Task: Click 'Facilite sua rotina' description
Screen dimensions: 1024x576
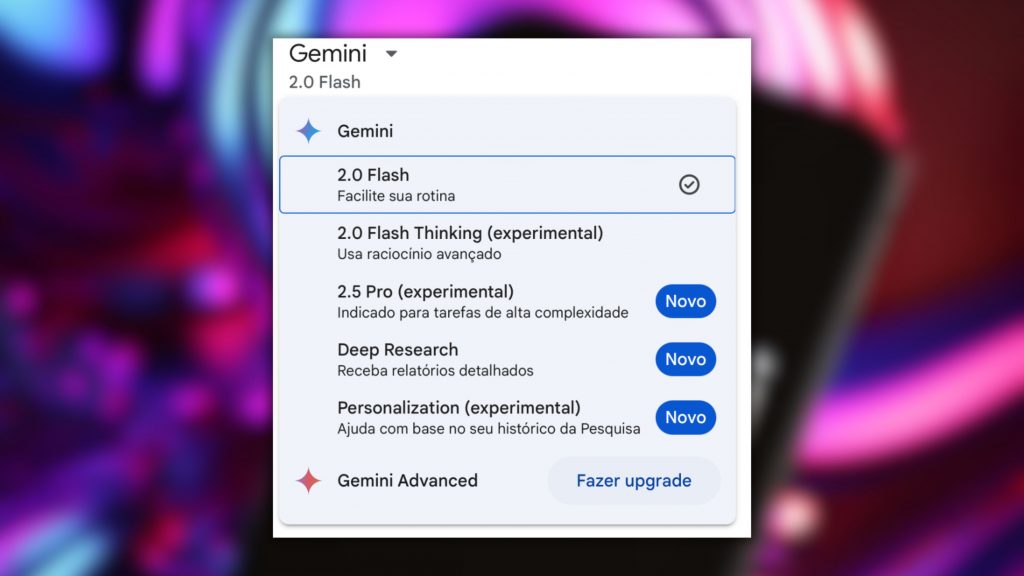Action: tap(396, 196)
